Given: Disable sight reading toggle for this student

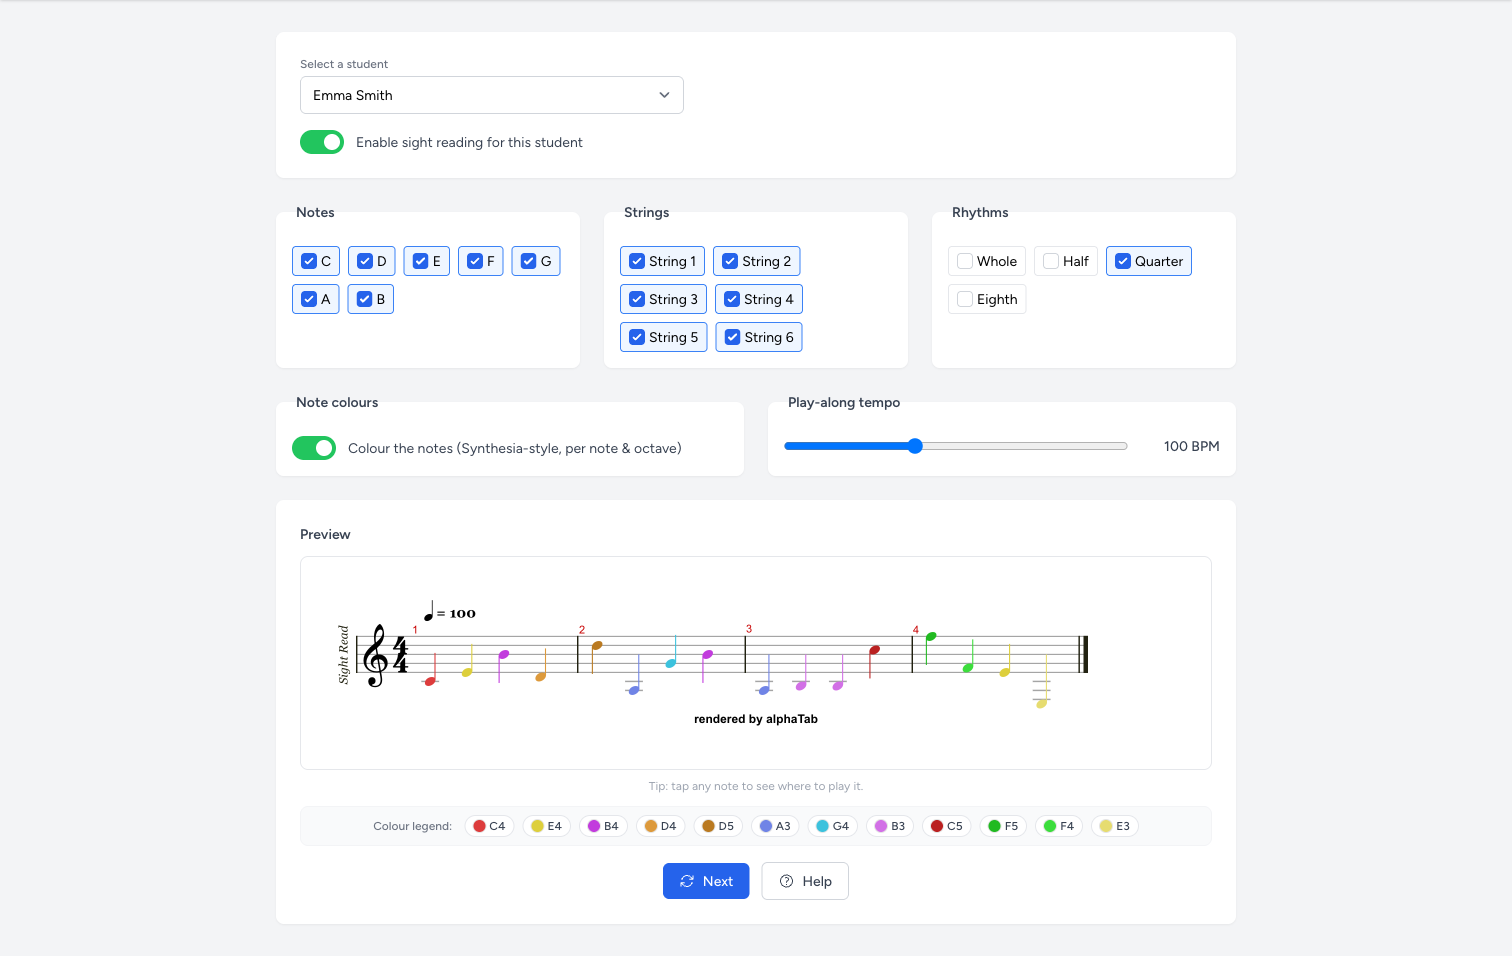Looking at the screenshot, I should [x=322, y=142].
